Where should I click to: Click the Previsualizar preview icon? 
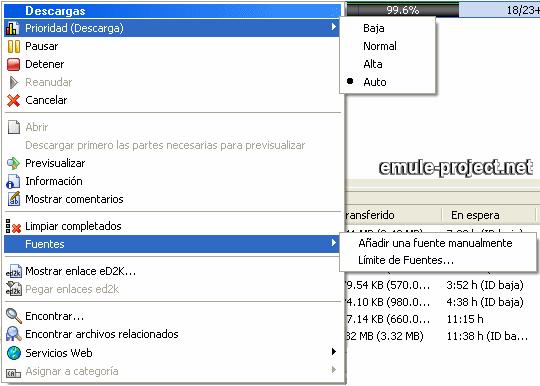(x=14, y=163)
